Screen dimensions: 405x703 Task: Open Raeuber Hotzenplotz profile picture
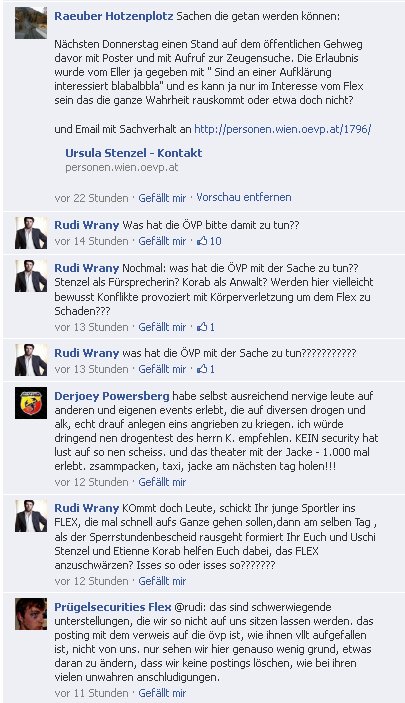tap(31, 23)
